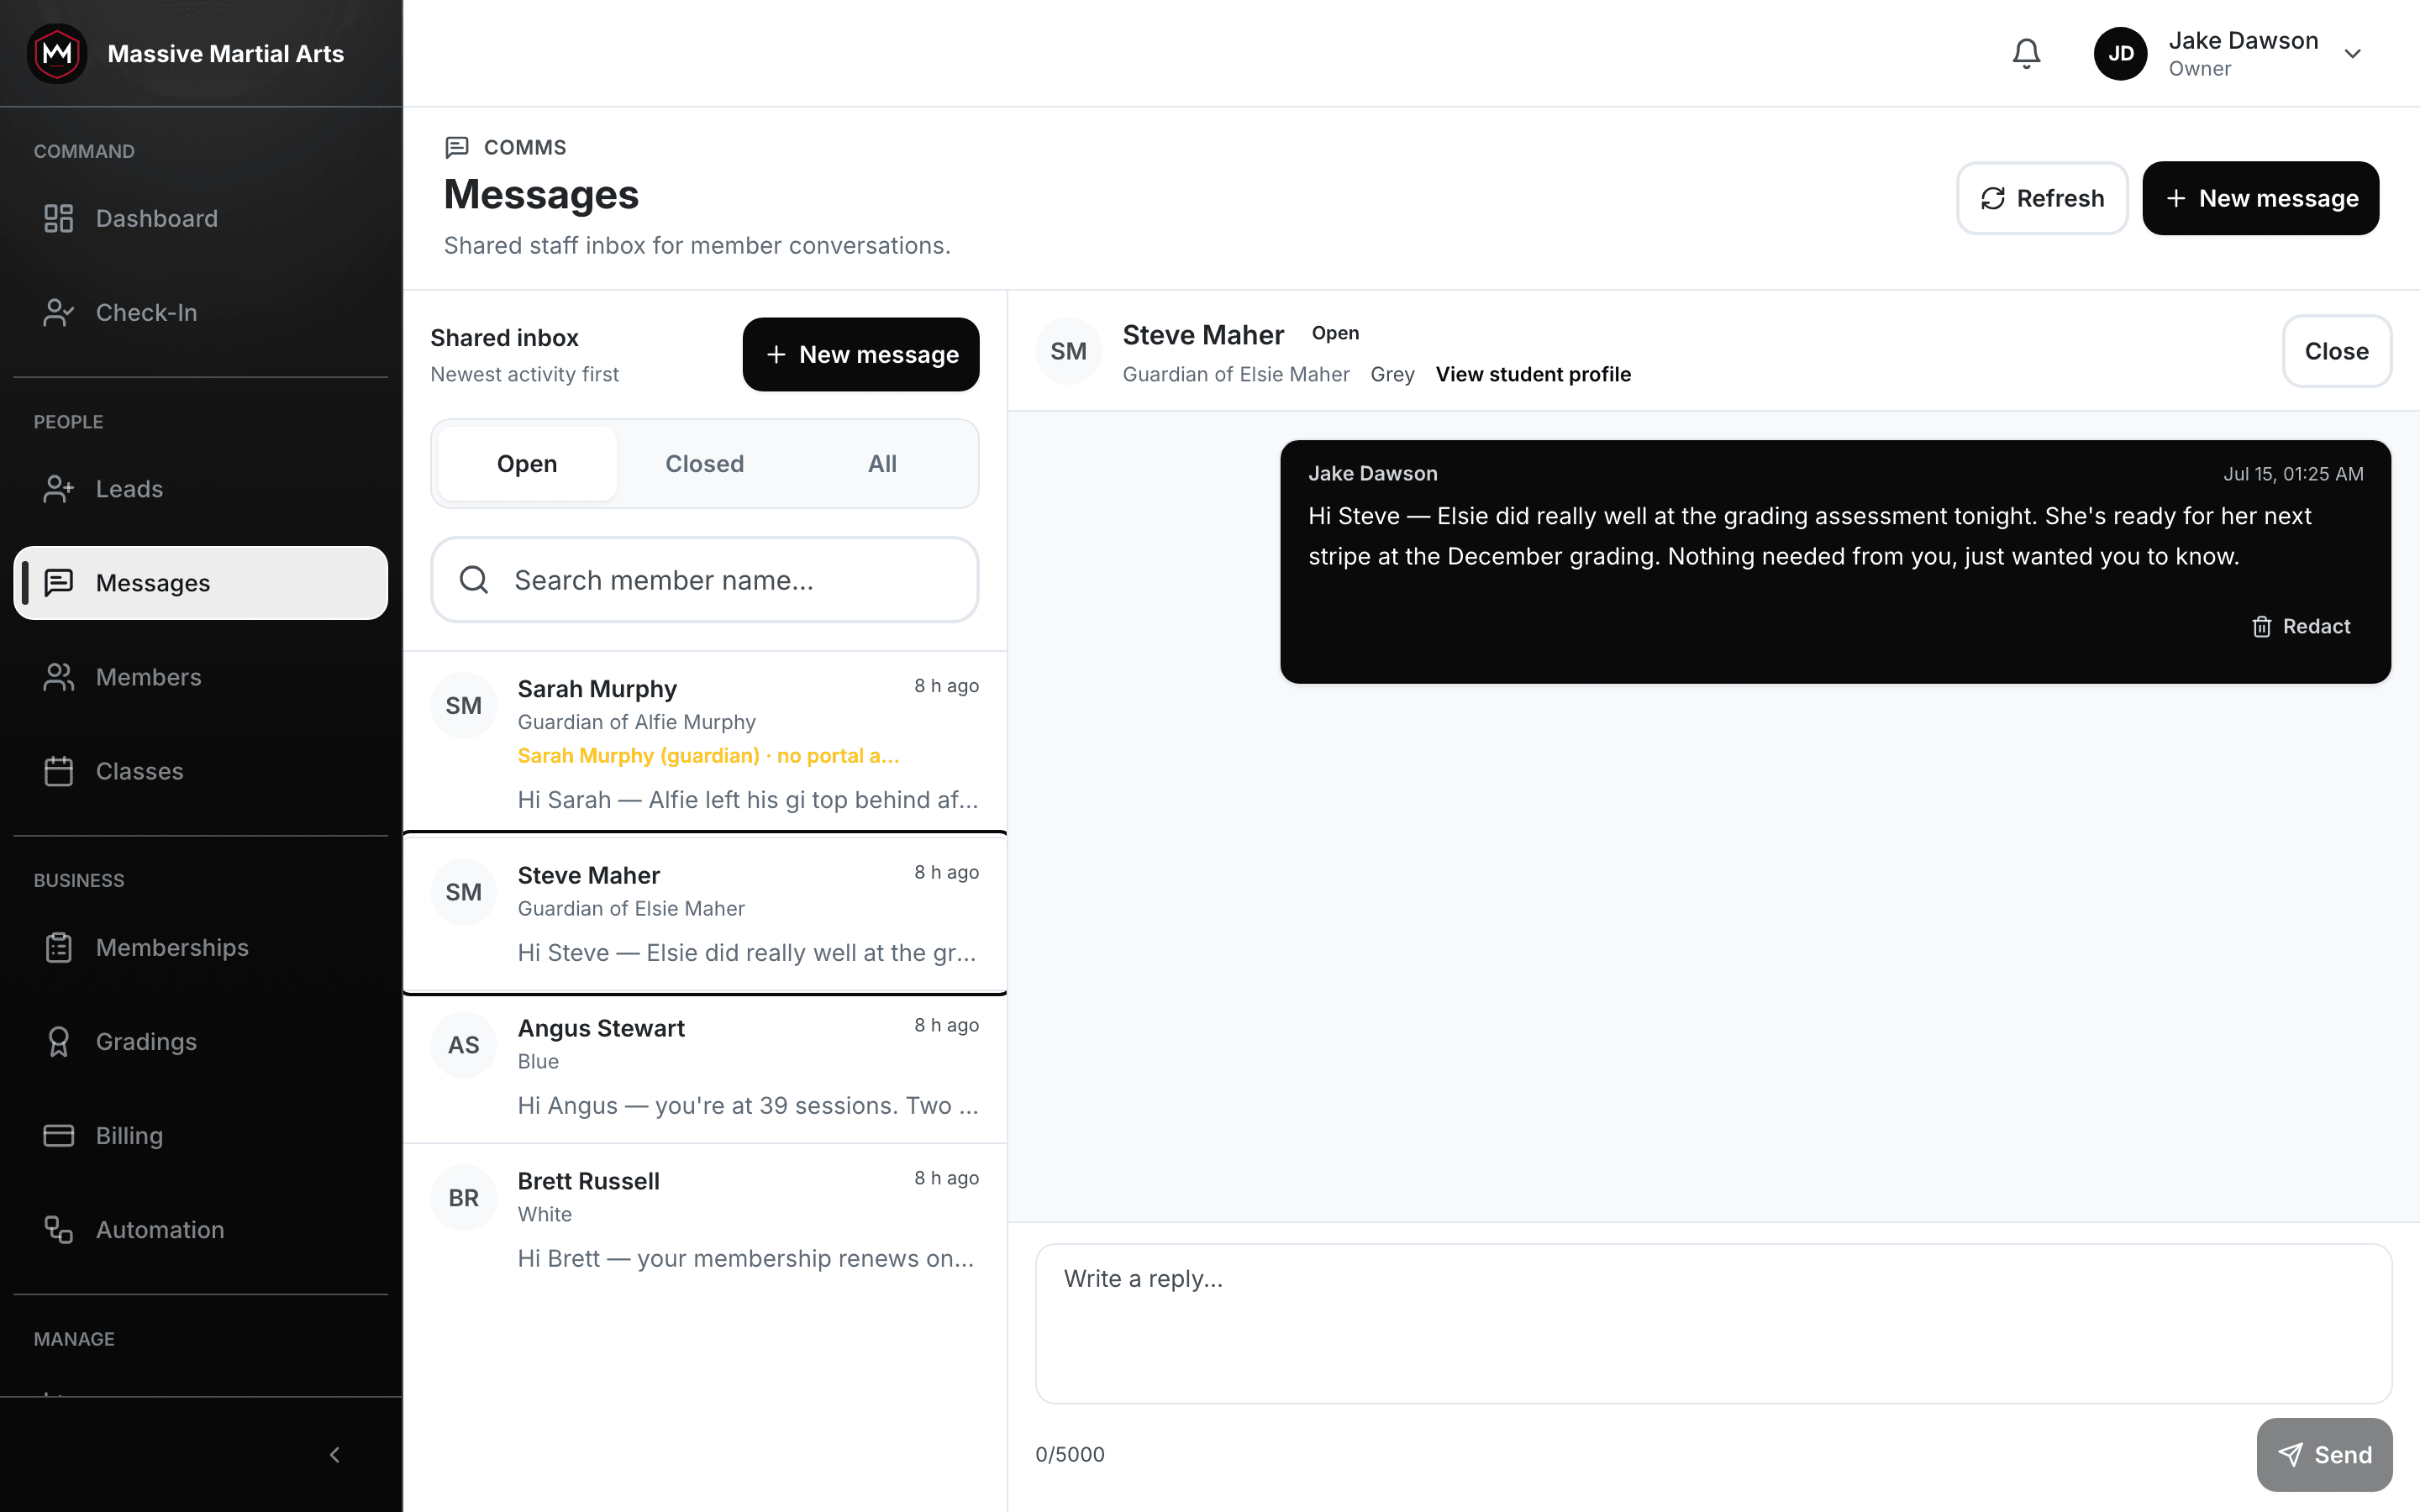Open Angus Stewart conversation
Viewport: 2420px width, 1512px height.
pos(705,1067)
